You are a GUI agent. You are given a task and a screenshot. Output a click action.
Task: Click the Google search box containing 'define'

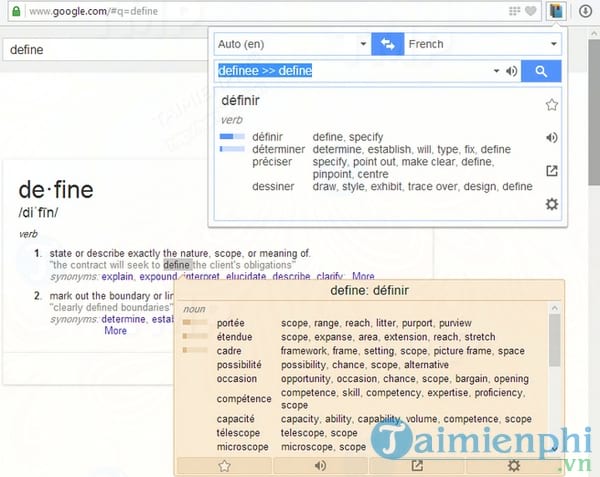(x=105, y=50)
